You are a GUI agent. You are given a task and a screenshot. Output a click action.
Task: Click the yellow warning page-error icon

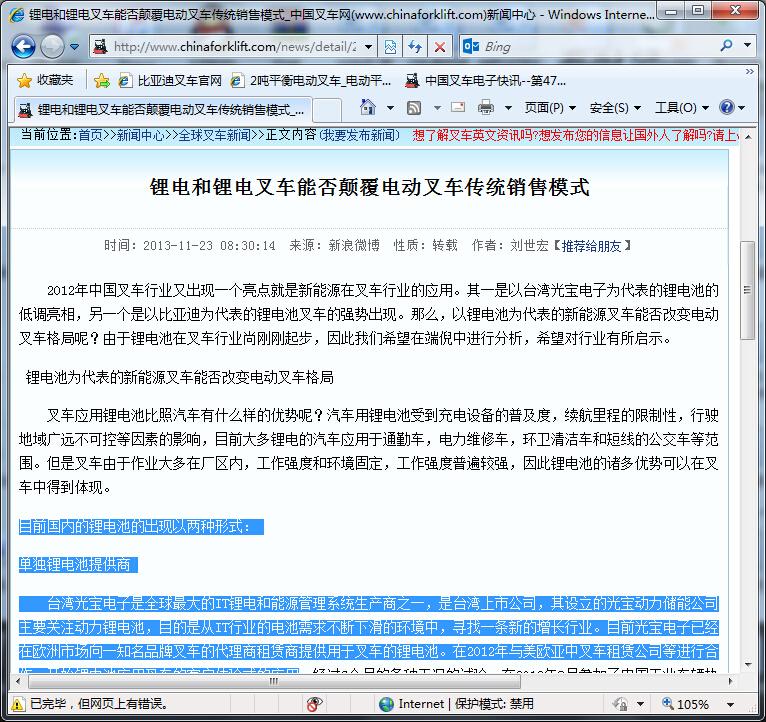[17, 704]
